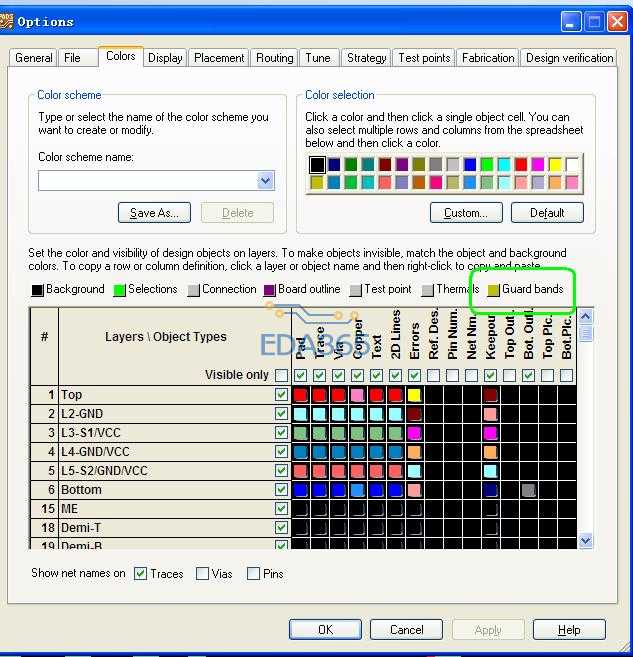Toggle the L2-GND layer visibility checkbox
The width and height of the screenshot is (633, 657).
pos(281,414)
